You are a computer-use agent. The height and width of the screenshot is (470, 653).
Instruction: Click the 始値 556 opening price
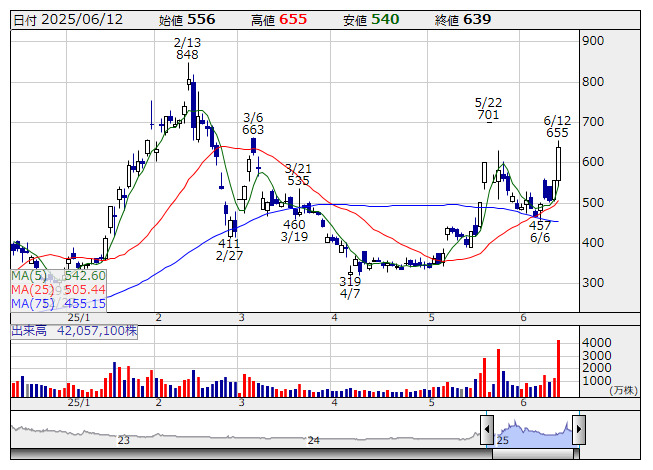(x=187, y=20)
